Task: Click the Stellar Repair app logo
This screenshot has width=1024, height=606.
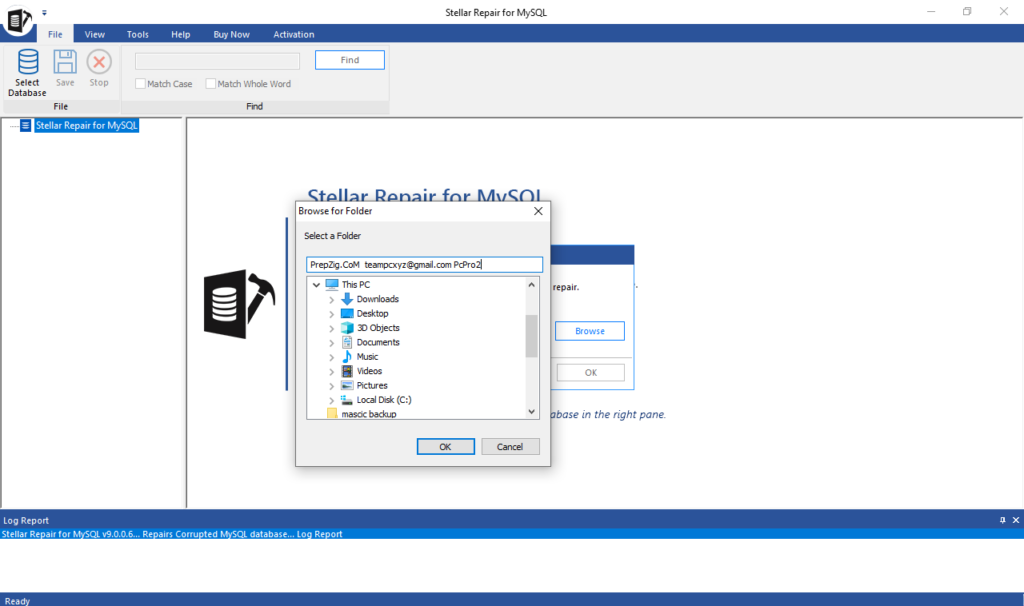Action: [18, 20]
